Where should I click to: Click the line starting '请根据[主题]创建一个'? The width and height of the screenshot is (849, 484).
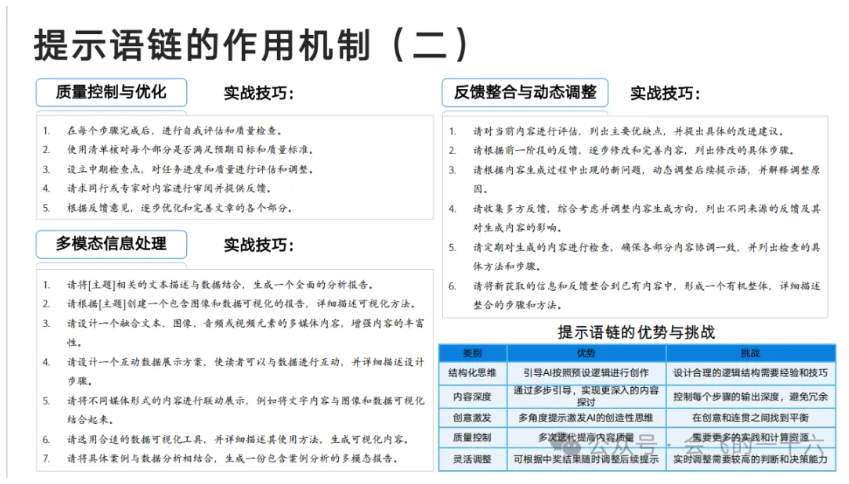tap(241, 304)
